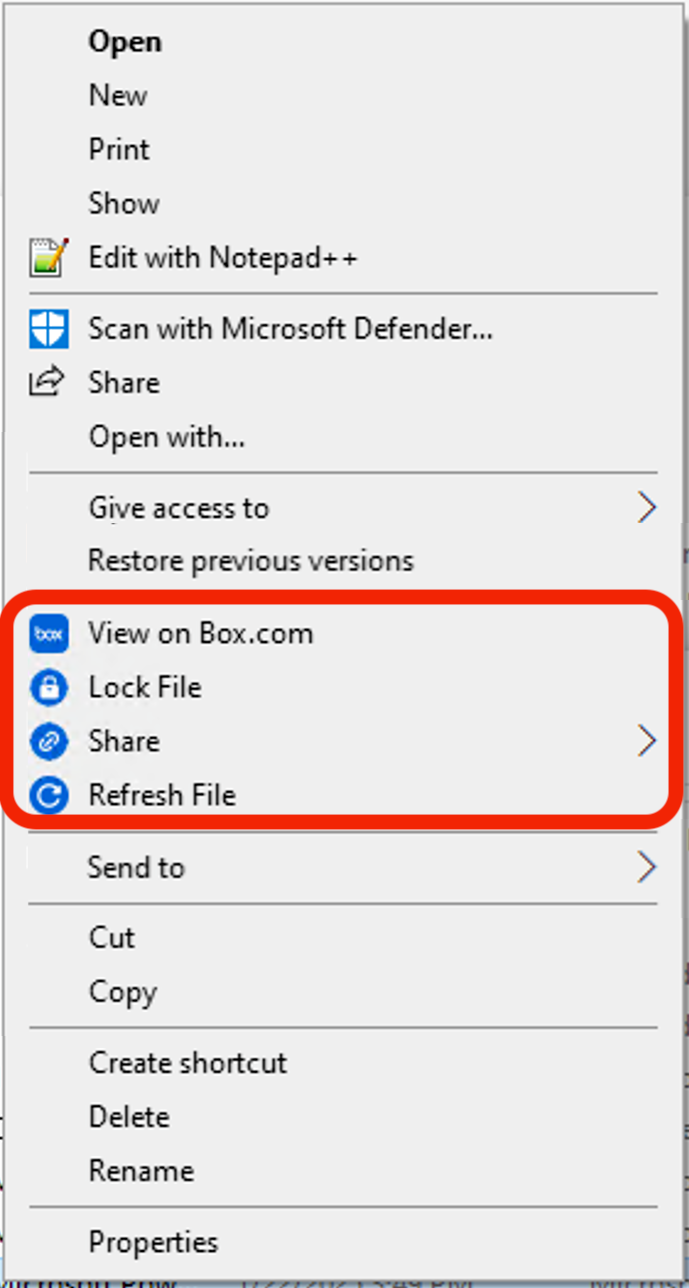Choose Restore previous versions
The image size is (689, 1288).
[251, 561]
